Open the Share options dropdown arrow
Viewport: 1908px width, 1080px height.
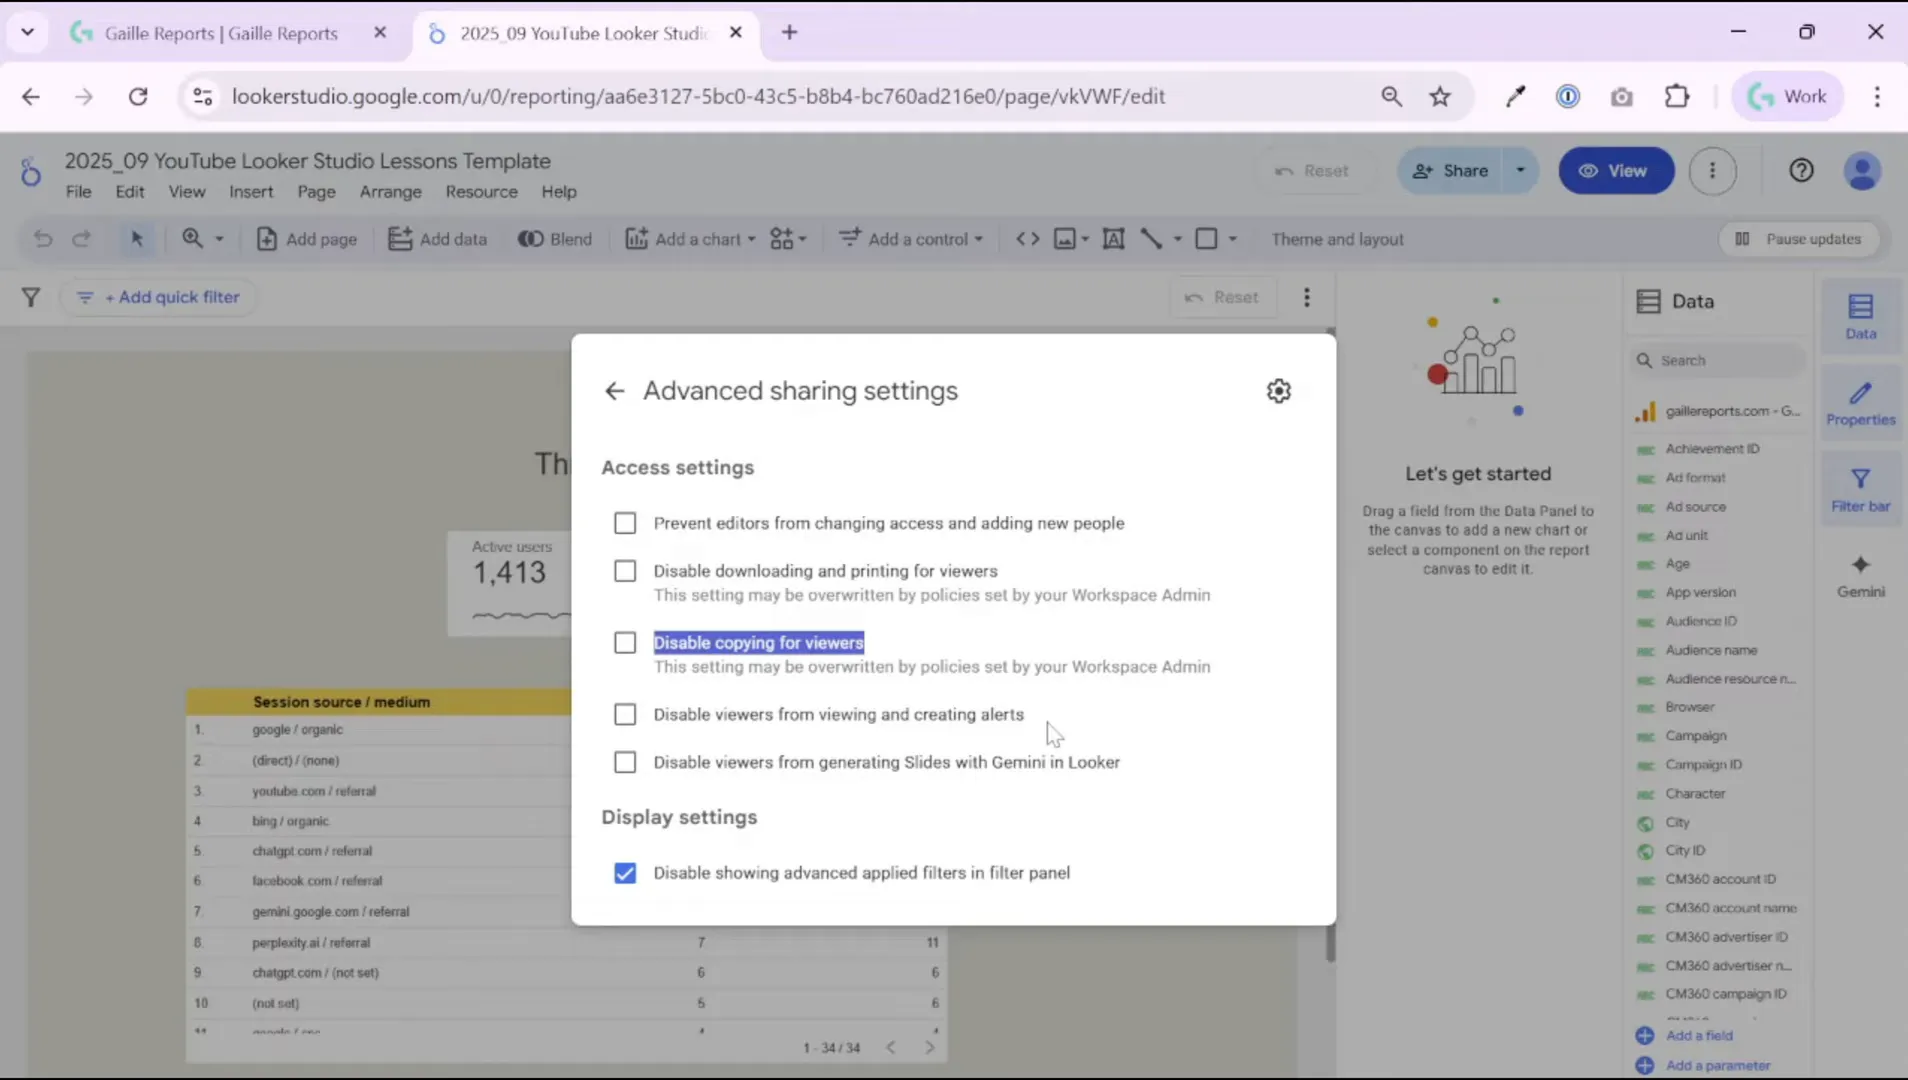pyautogui.click(x=1521, y=170)
